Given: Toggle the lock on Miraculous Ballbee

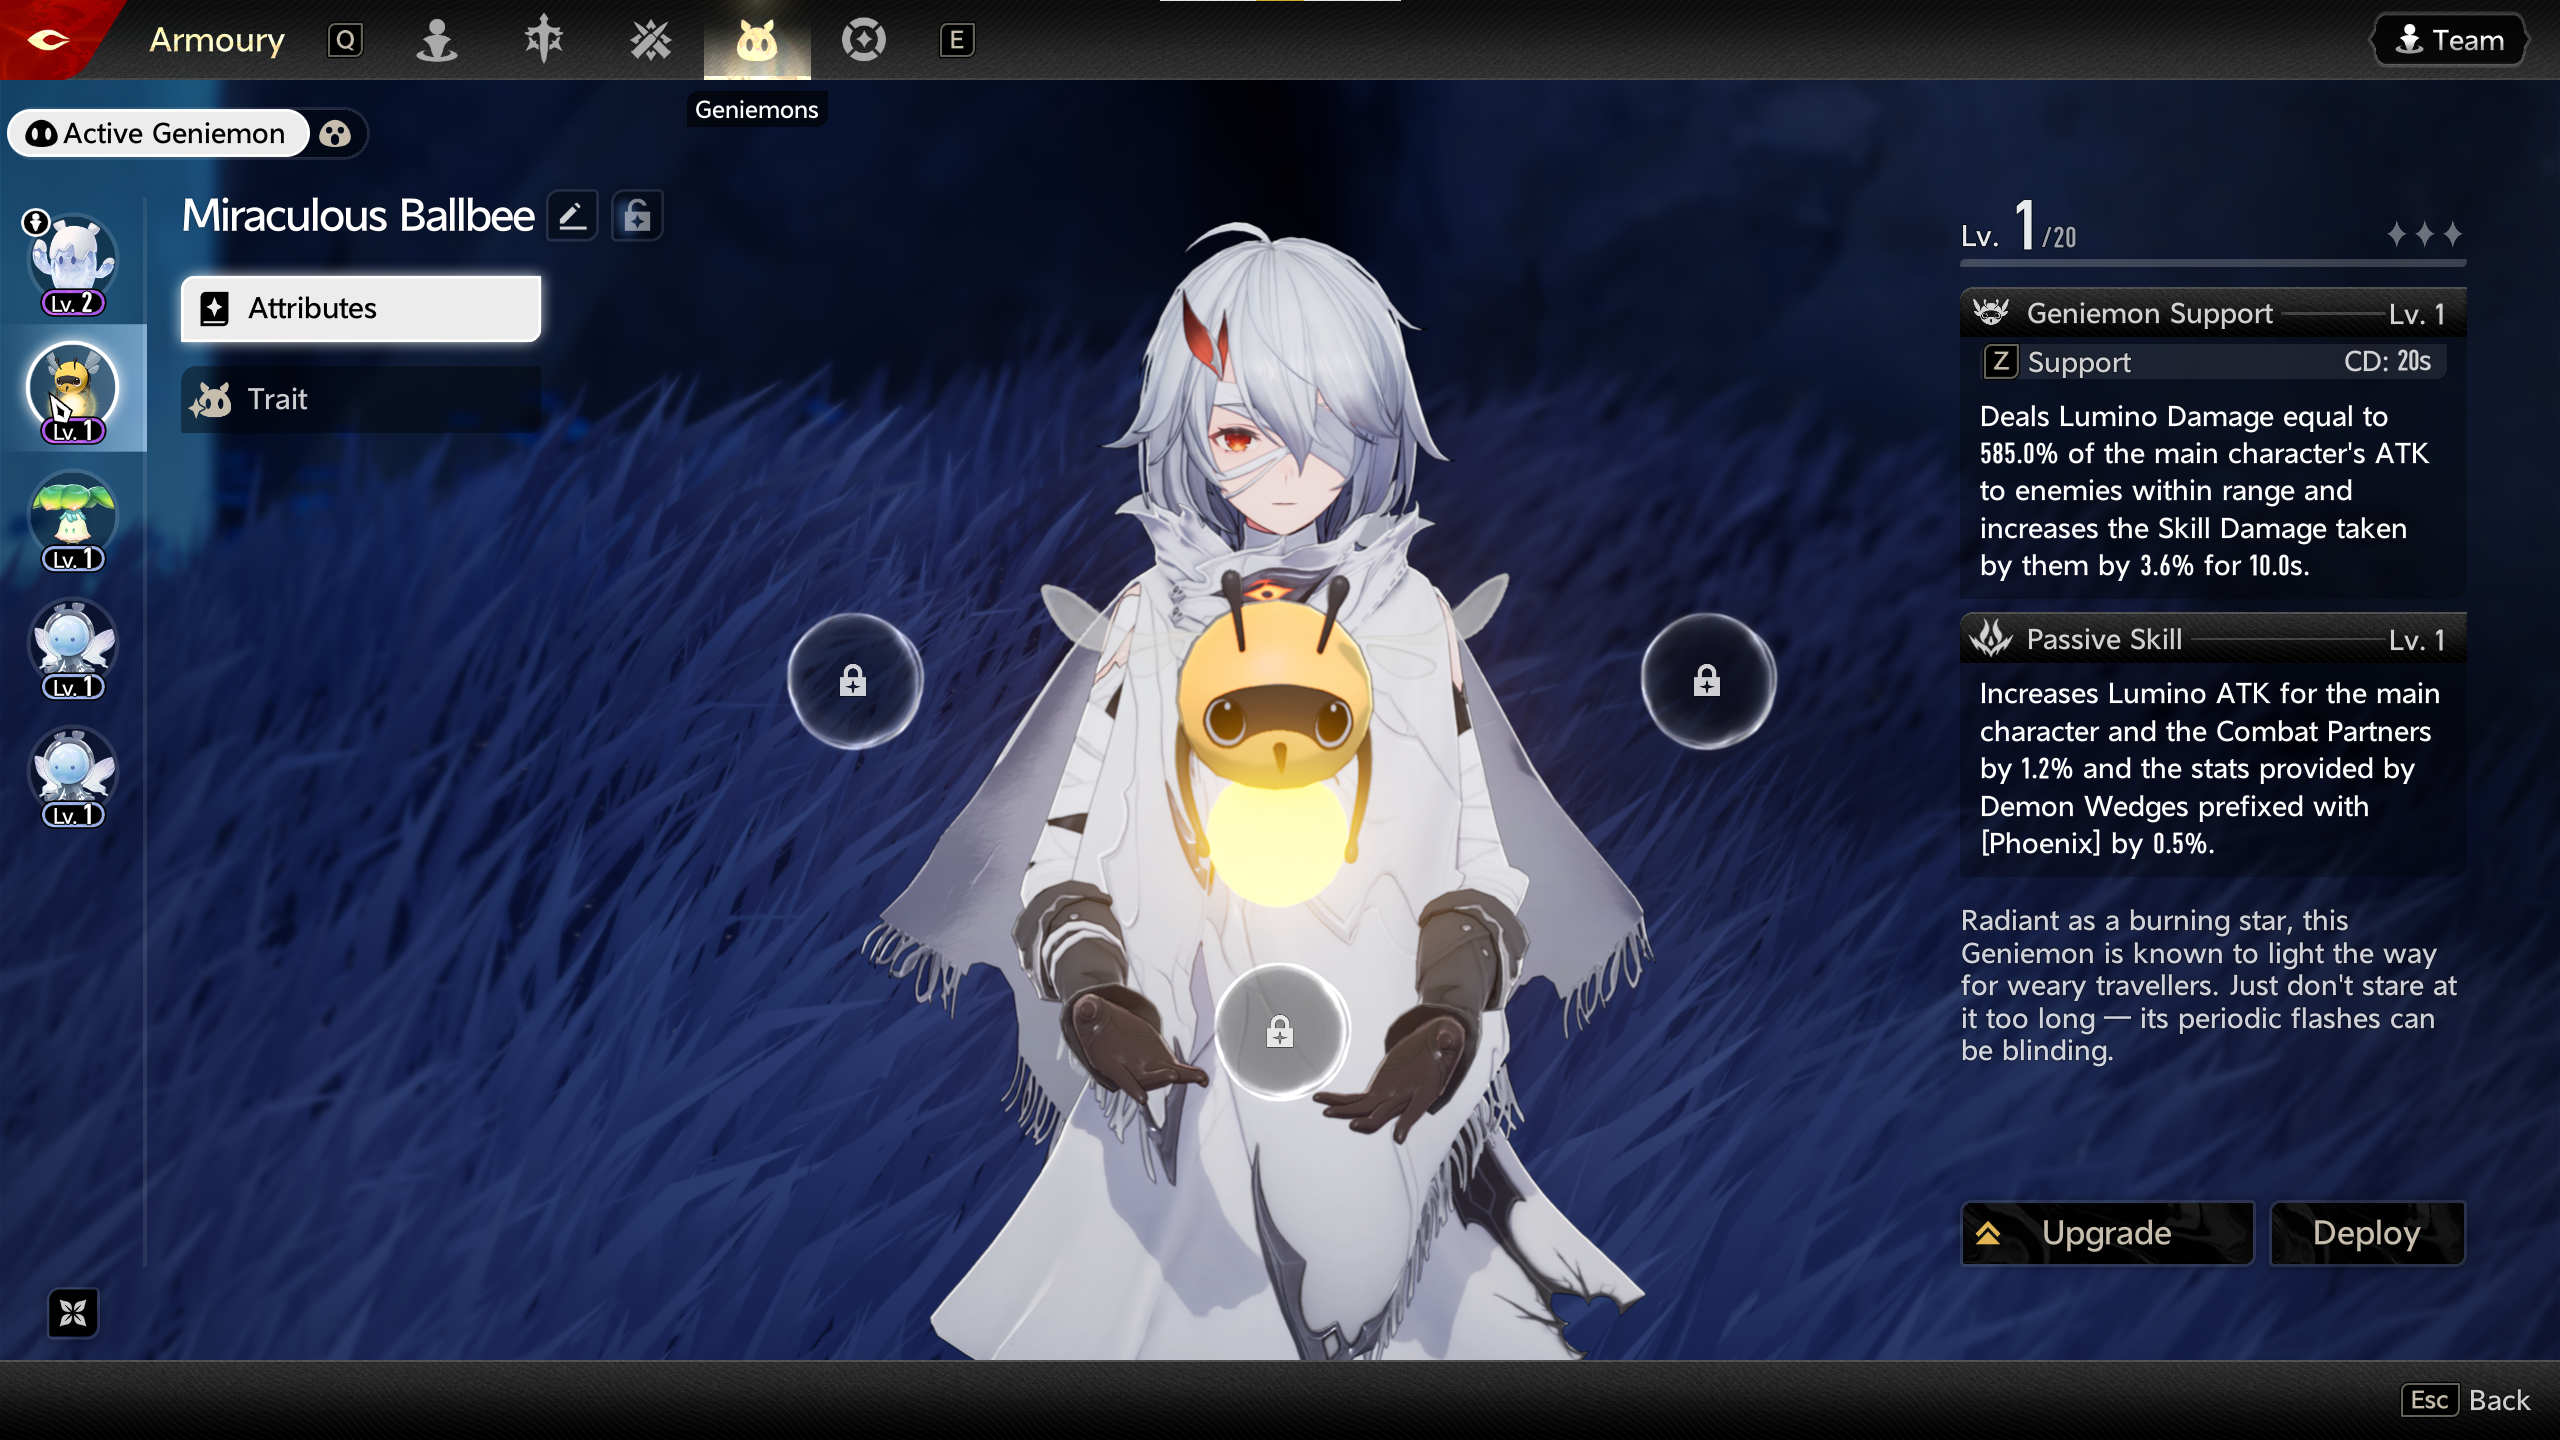Looking at the screenshot, I should pos(637,216).
